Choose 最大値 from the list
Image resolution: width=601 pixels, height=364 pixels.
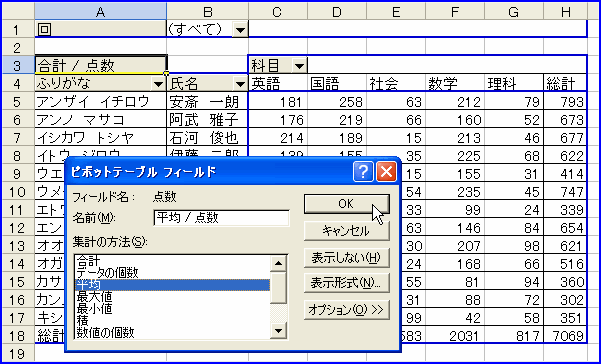tap(172, 297)
